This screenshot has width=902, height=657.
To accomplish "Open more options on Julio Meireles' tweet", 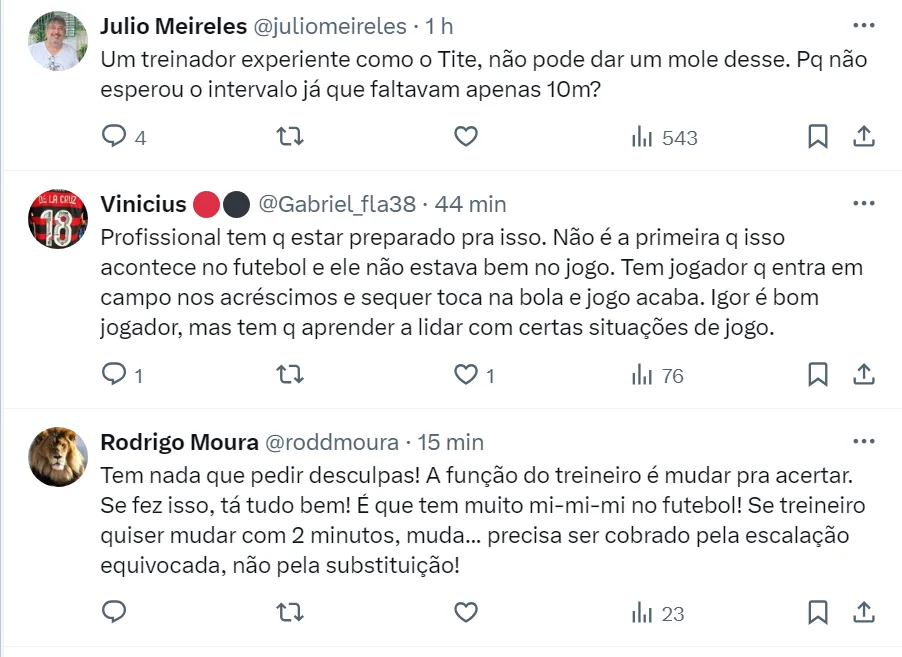I will pyautogui.click(x=863, y=25).
